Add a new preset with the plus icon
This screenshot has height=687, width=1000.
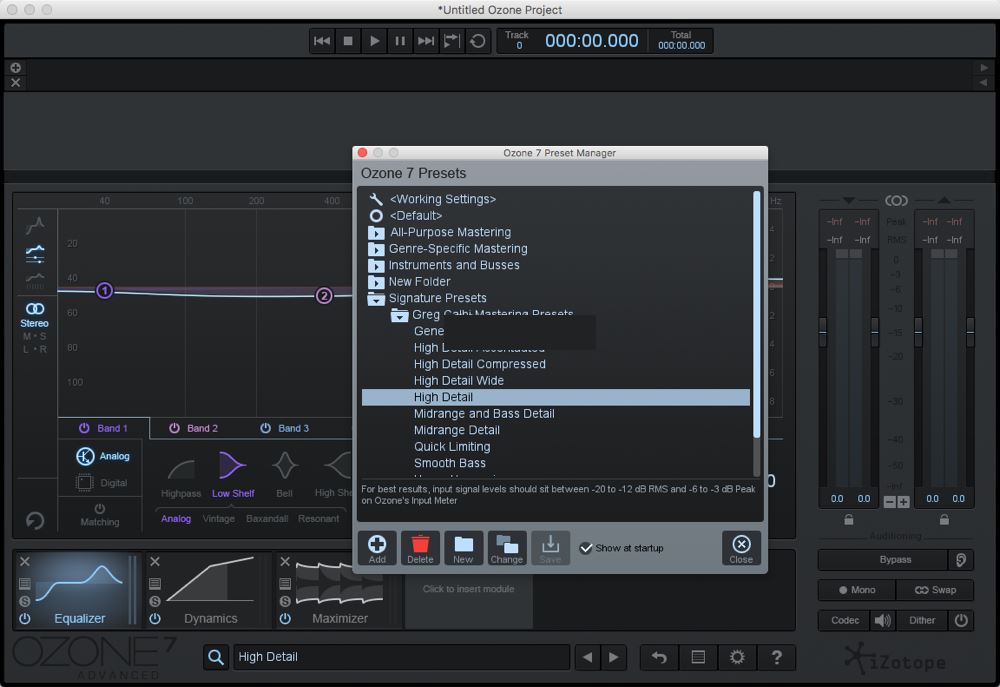[x=377, y=547]
